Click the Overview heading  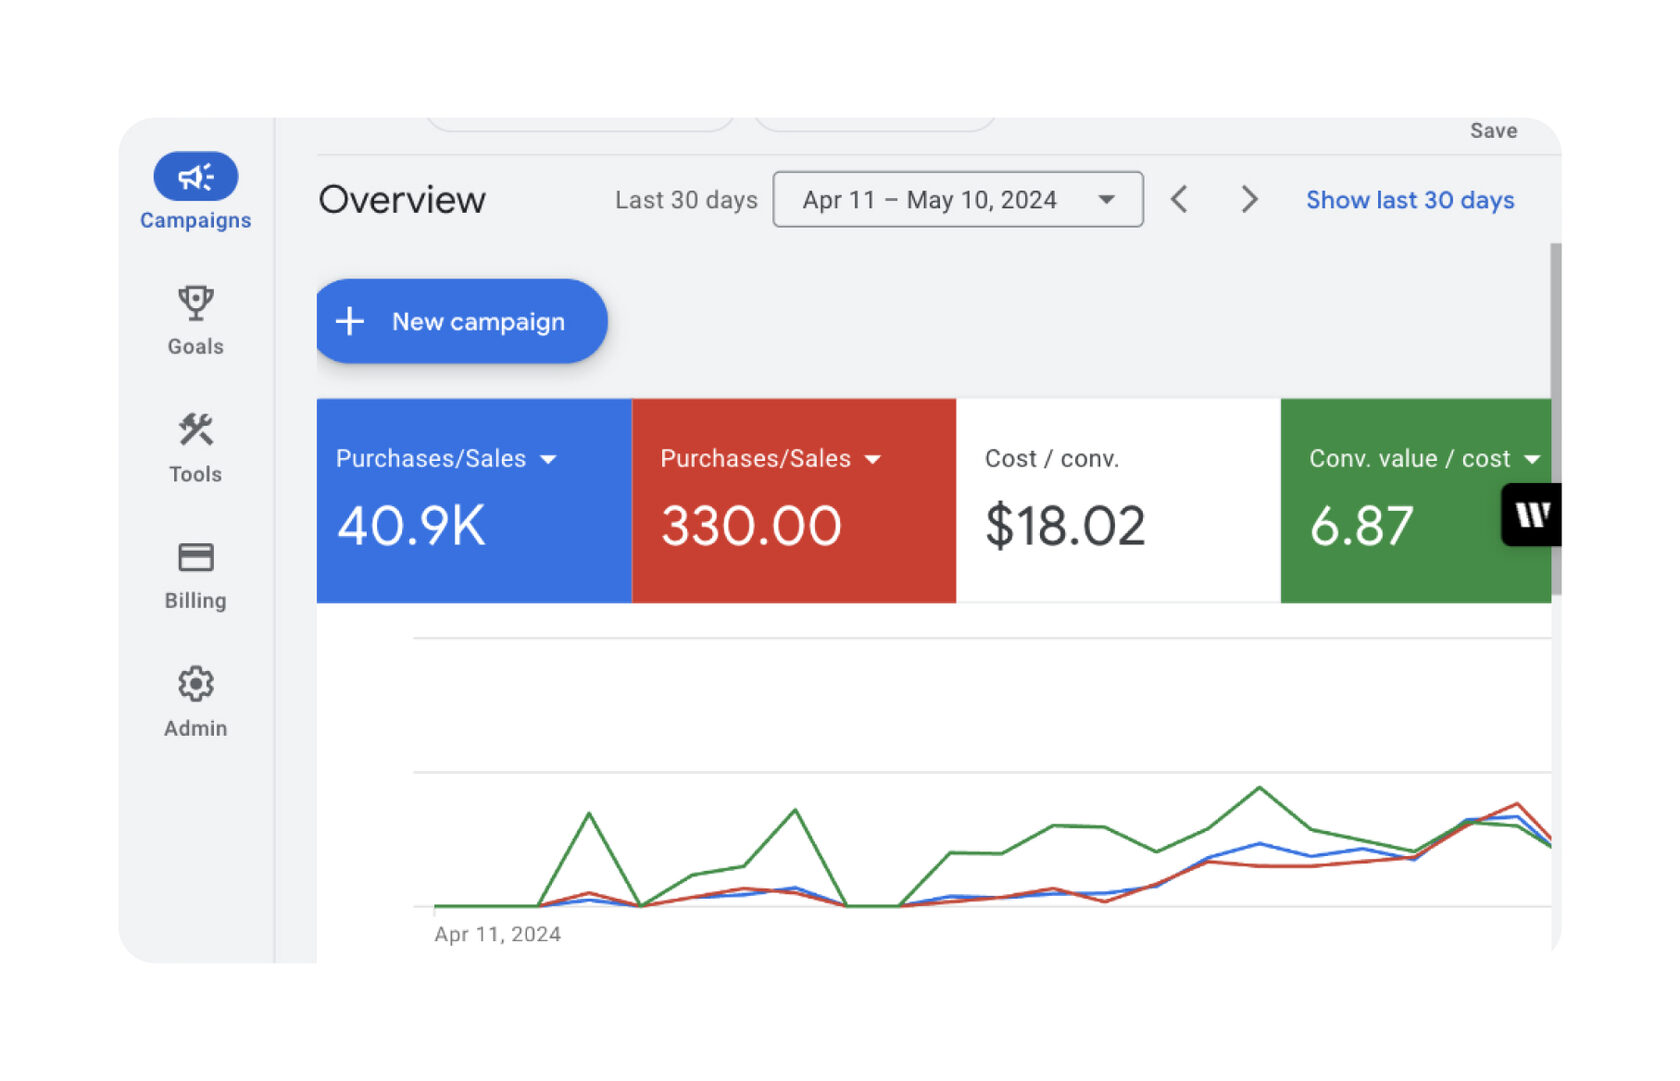[402, 200]
